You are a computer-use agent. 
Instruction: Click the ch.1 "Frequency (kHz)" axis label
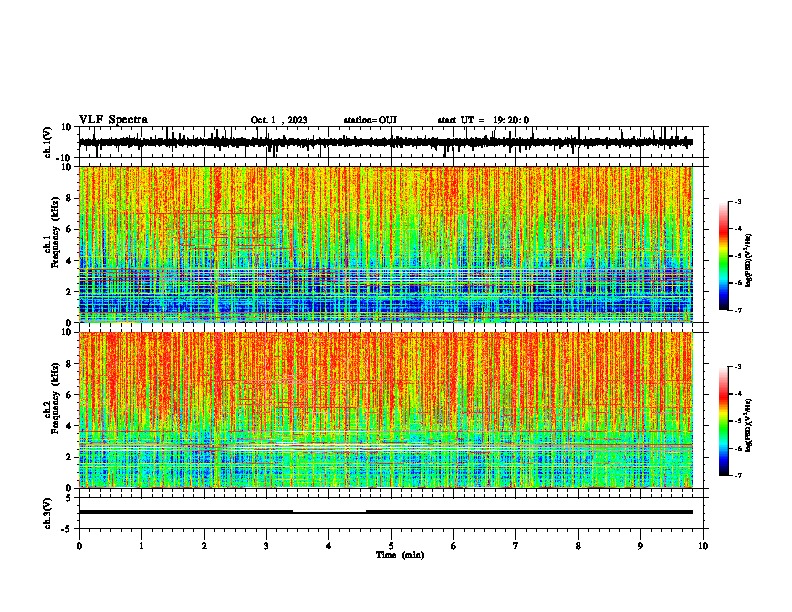[x=56, y=232]
